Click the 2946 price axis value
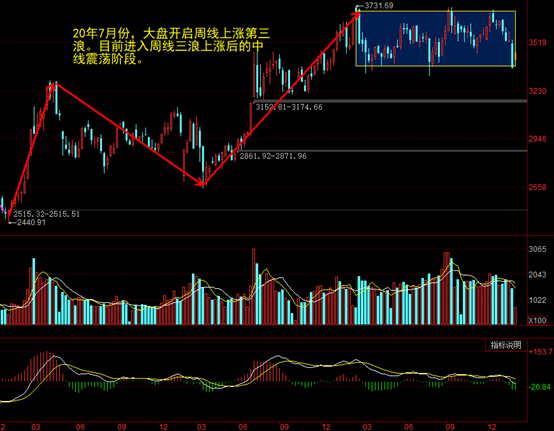 [537, 139]
